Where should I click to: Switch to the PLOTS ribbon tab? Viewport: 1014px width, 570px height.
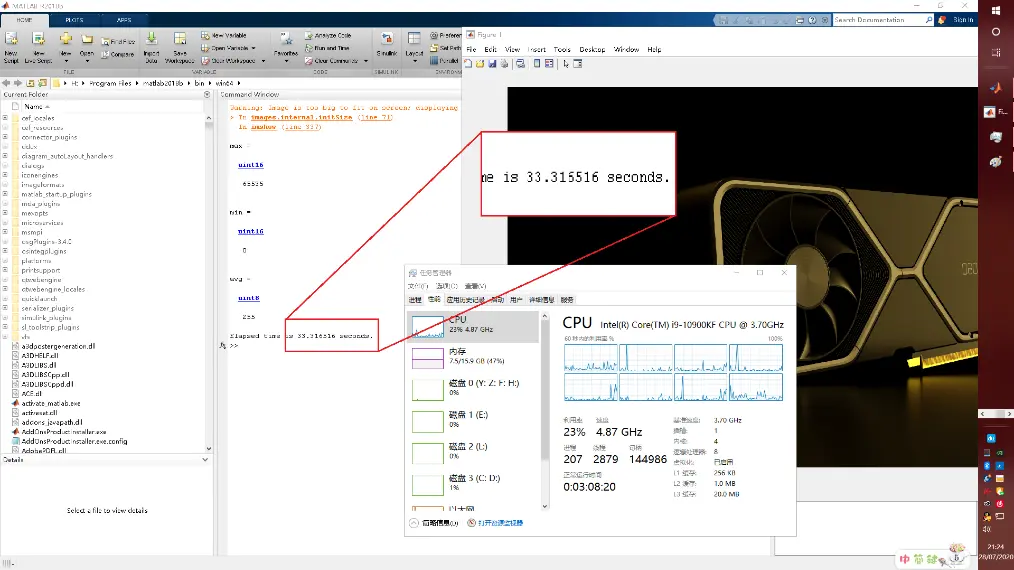74,20
